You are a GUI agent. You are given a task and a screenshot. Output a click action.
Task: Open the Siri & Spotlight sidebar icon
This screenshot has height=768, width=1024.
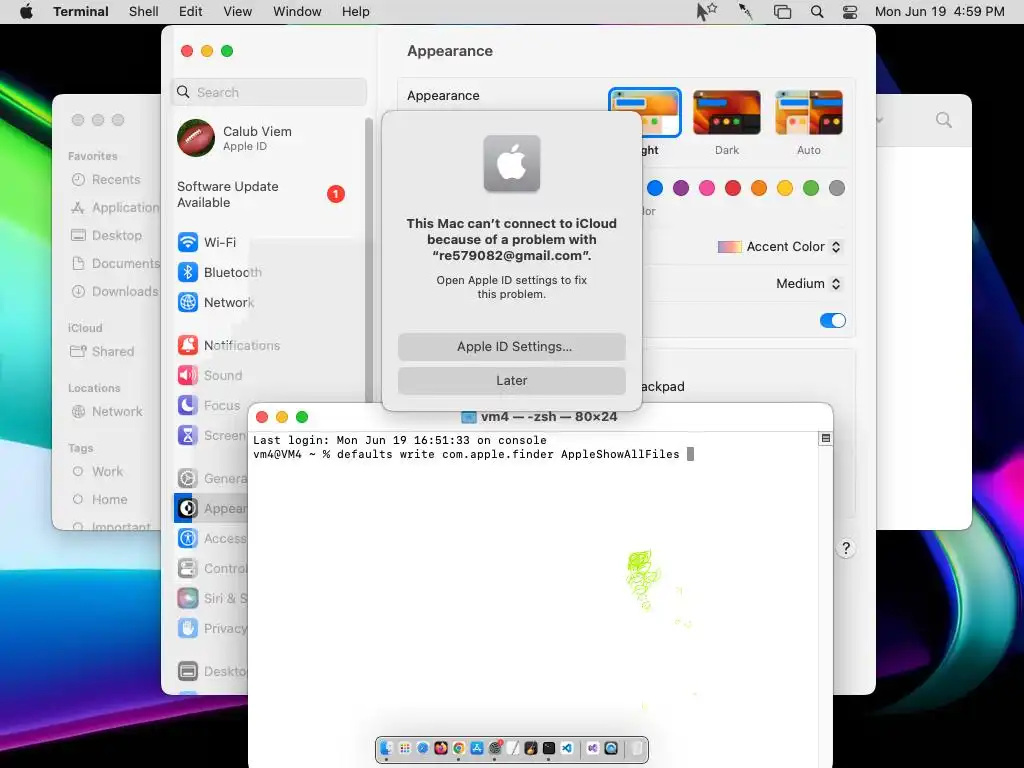pyautogui.click(x=188, y=598)
